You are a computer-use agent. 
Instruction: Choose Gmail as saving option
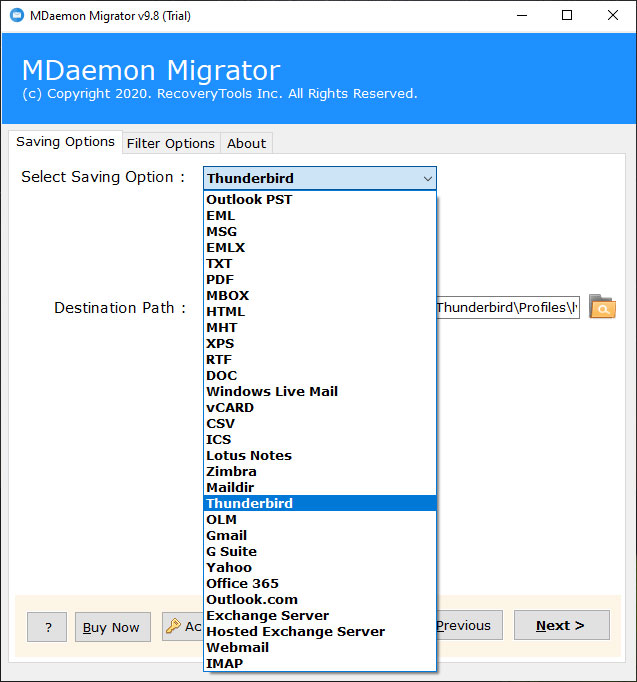[320, 535]
